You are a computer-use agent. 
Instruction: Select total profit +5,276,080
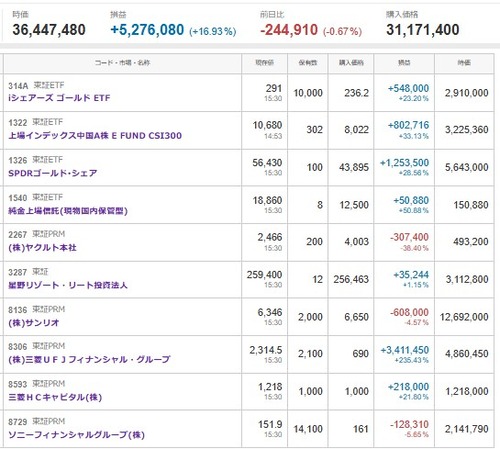click(147, 30)
